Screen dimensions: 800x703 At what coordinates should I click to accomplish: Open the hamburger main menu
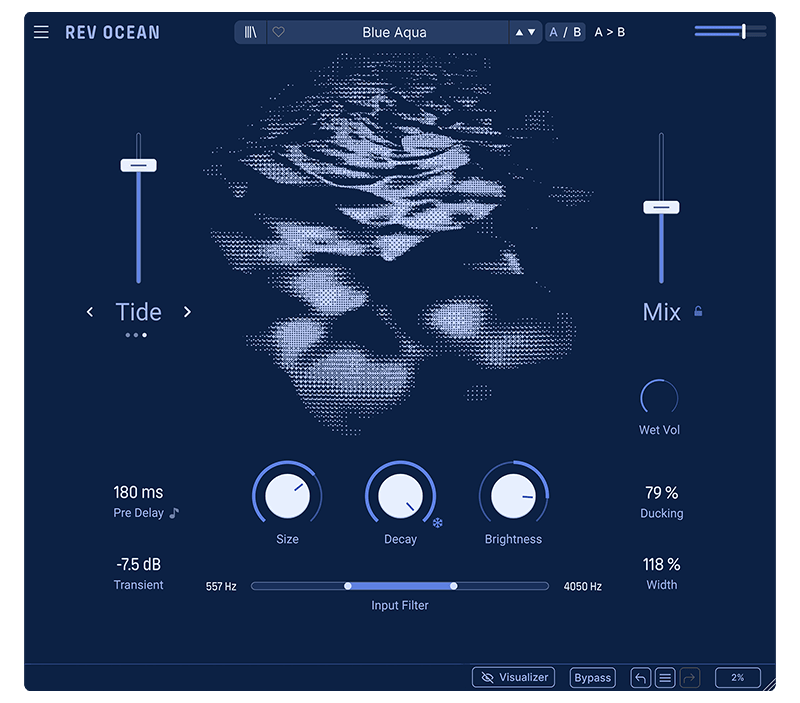pyautogui.click(x=41, y=32)
